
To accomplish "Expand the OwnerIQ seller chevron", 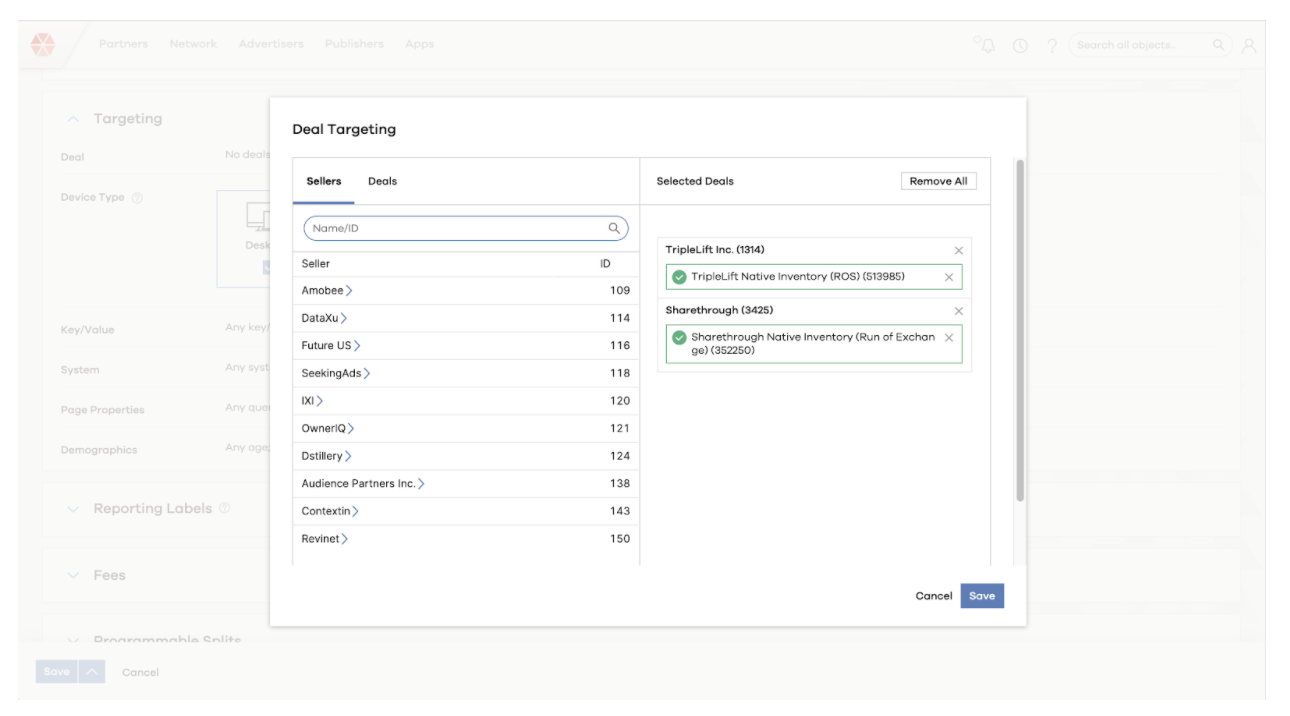I will click(x=351, y=428).
